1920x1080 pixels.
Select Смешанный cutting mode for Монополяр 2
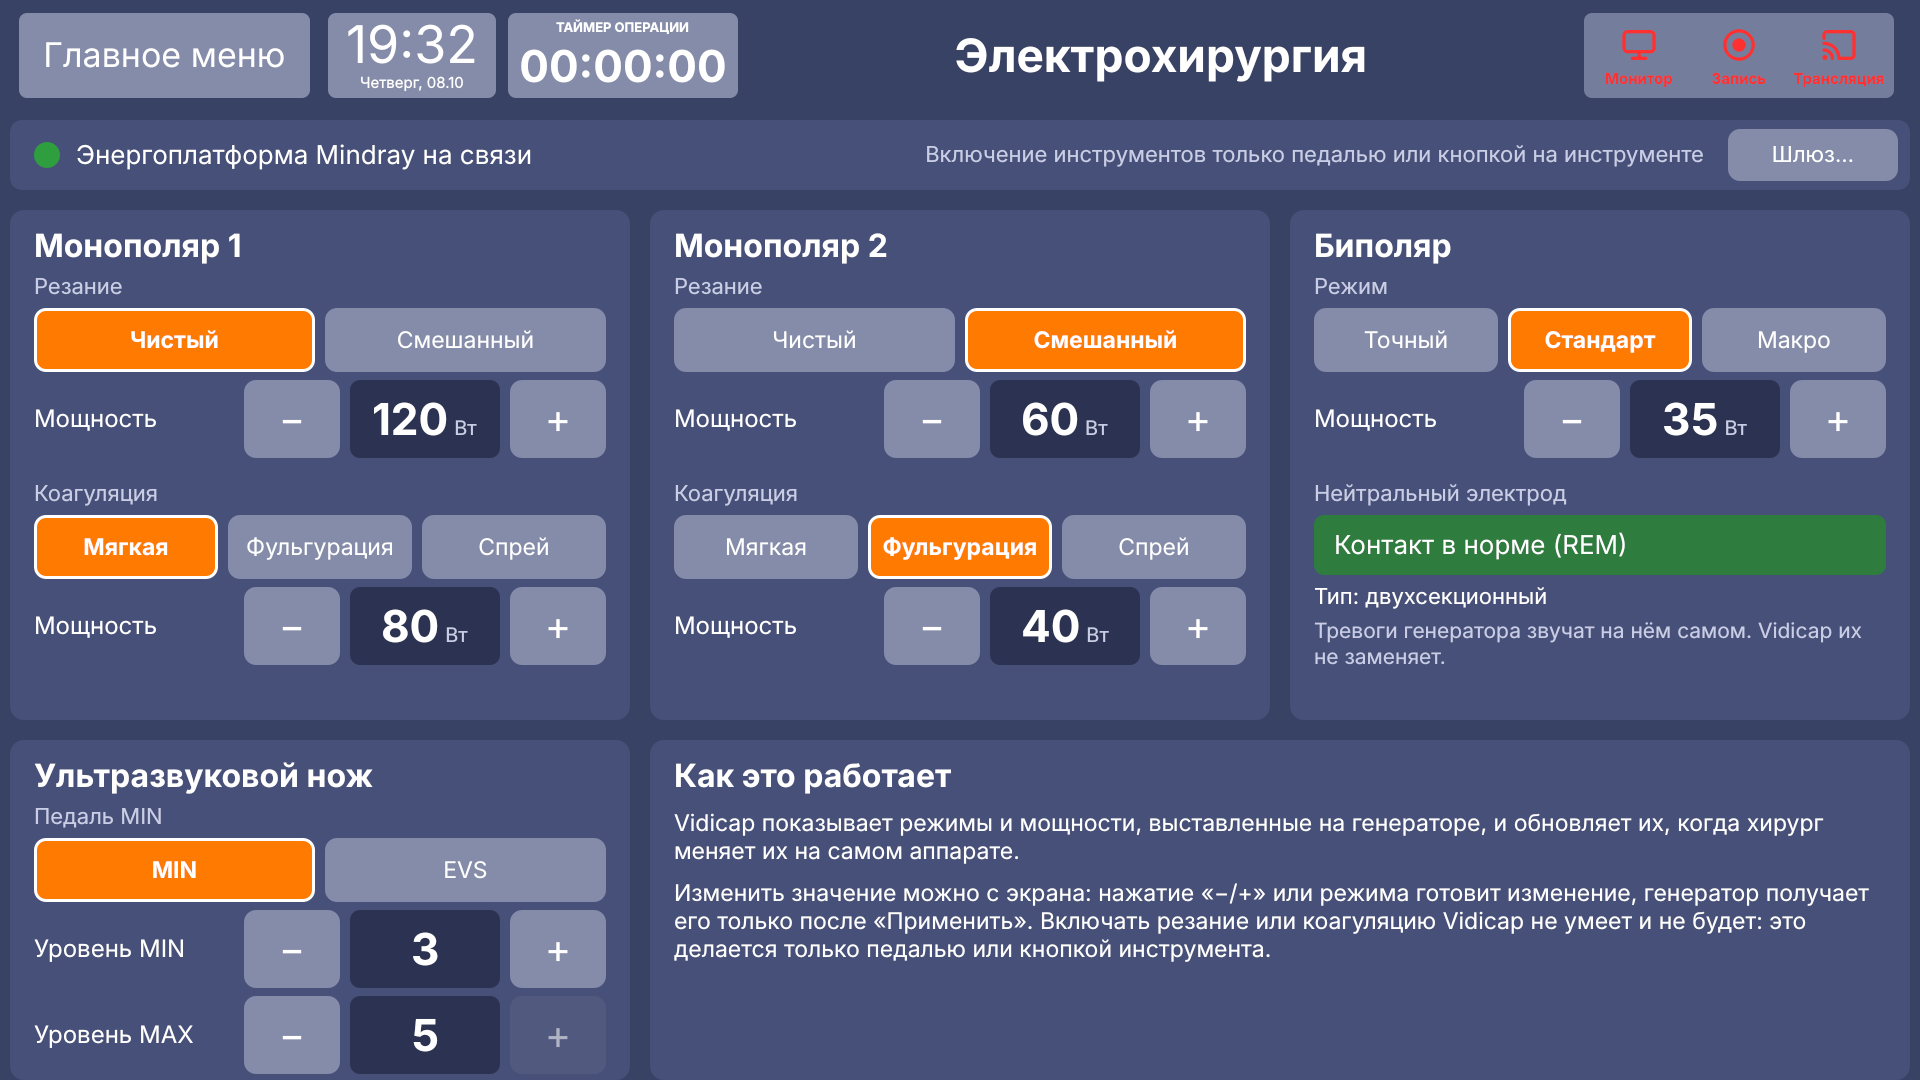(1105, 340)
